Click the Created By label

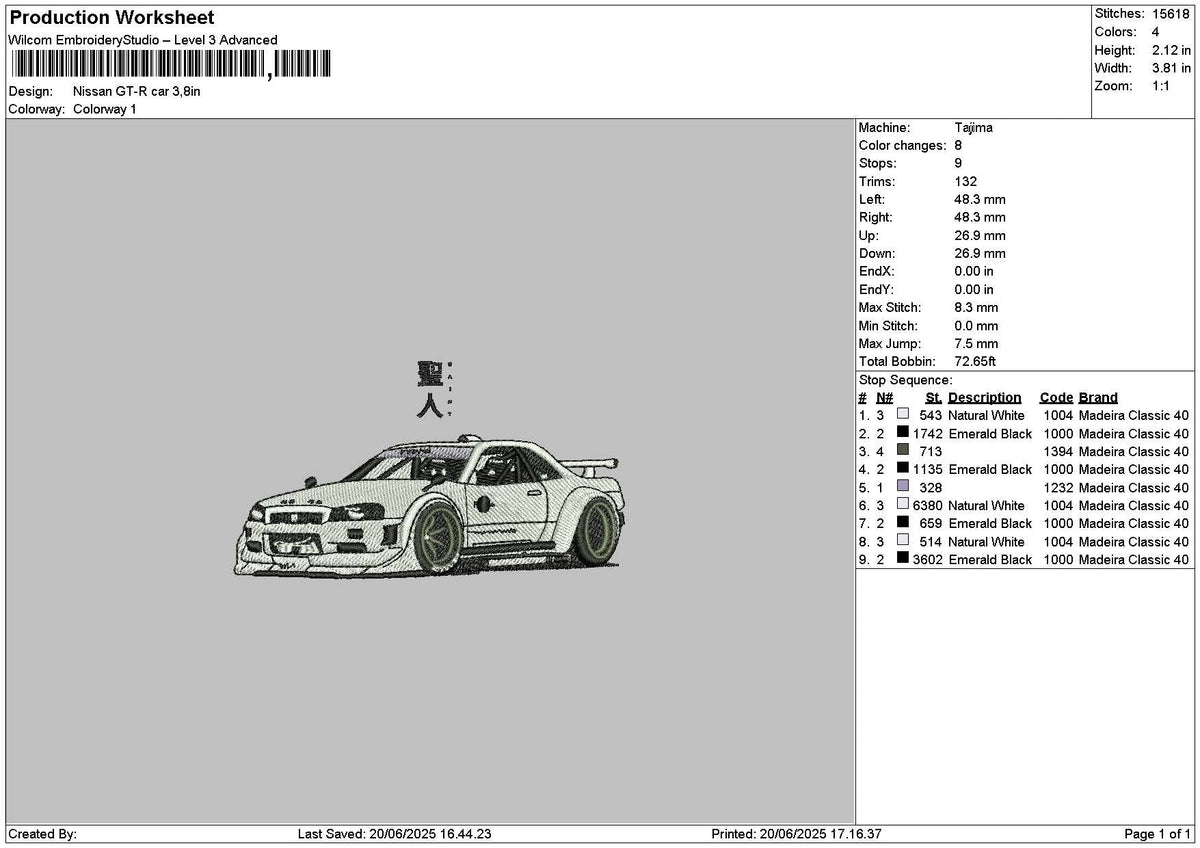point(42,834)
